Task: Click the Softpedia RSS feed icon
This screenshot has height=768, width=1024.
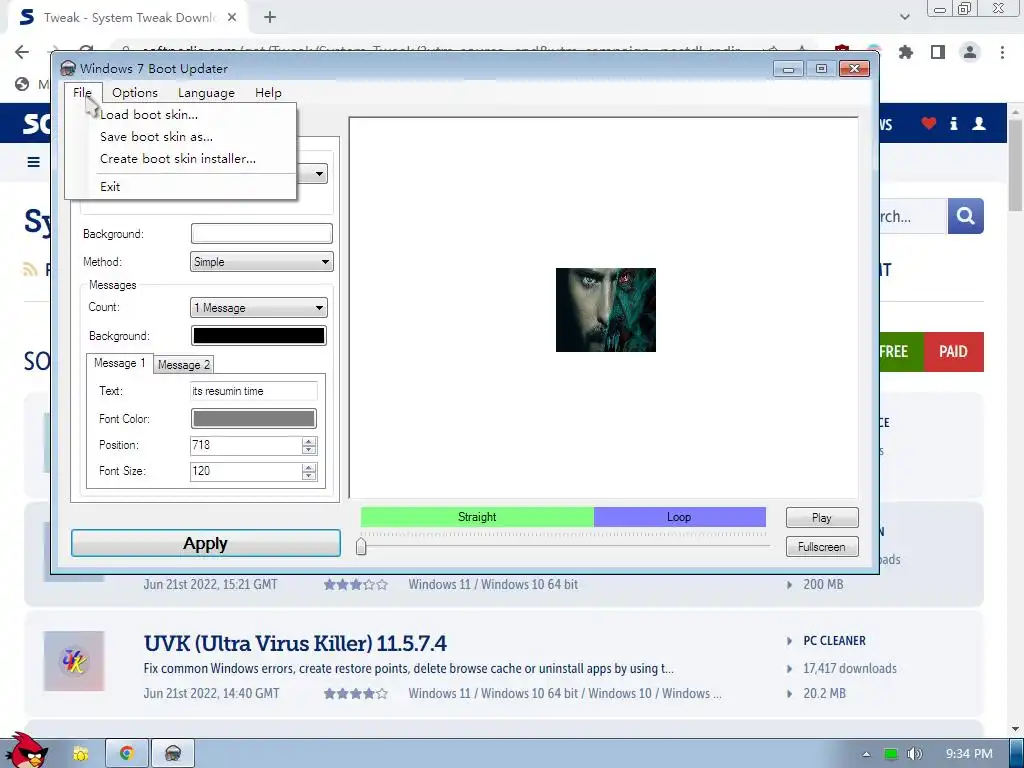Action: pyautogui.click(x=30, y=269)
